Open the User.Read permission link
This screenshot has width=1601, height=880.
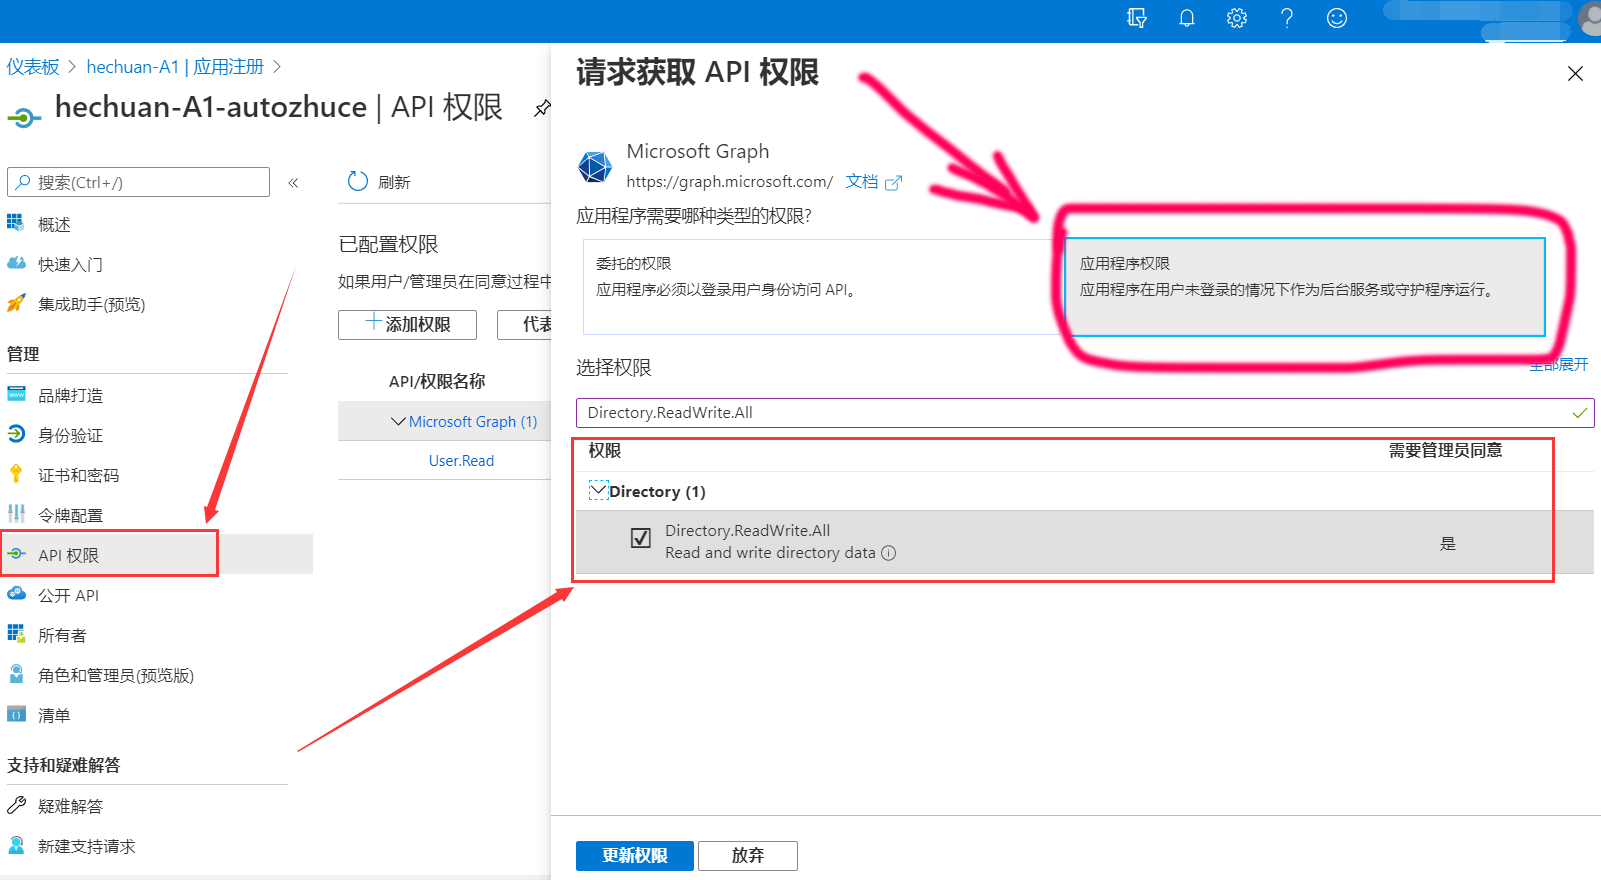(x=461, y=461)
